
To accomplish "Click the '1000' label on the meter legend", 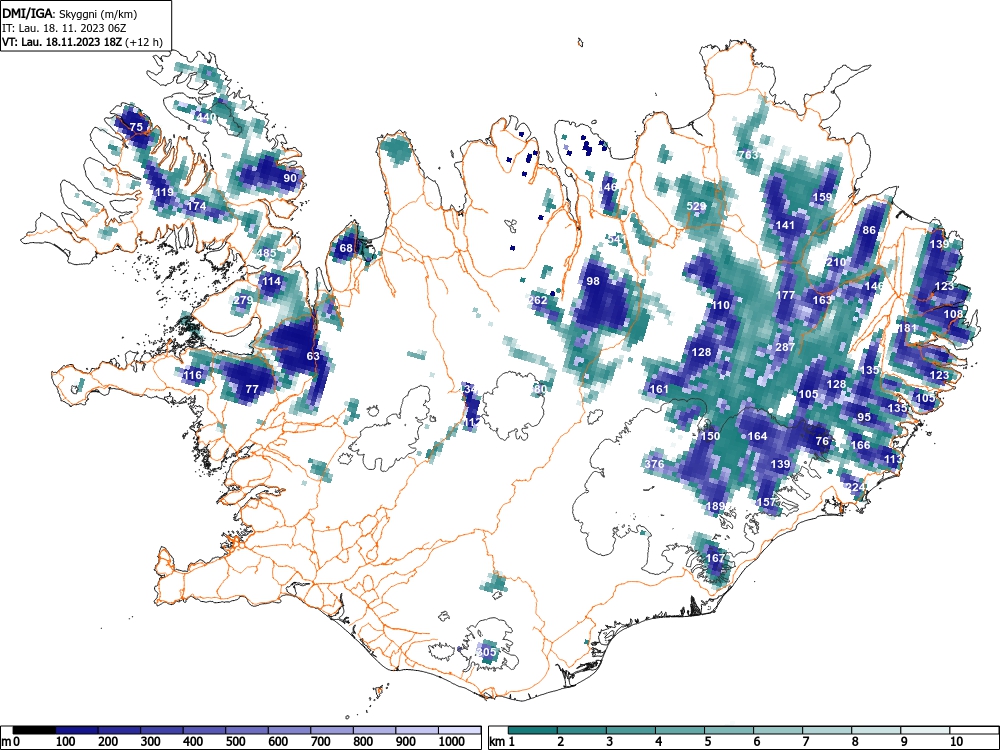I will [452, 741].
